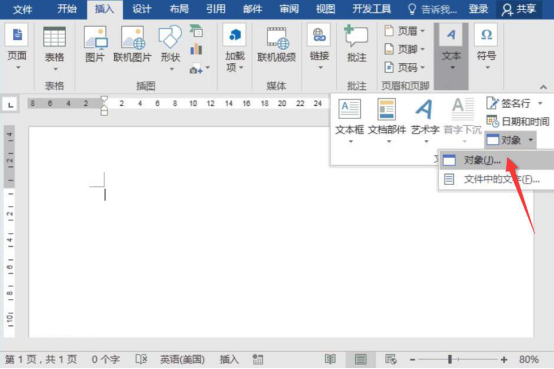Click the proofing spell-check book icon
Screen dimensions: 554x369
tap(141, 359)
